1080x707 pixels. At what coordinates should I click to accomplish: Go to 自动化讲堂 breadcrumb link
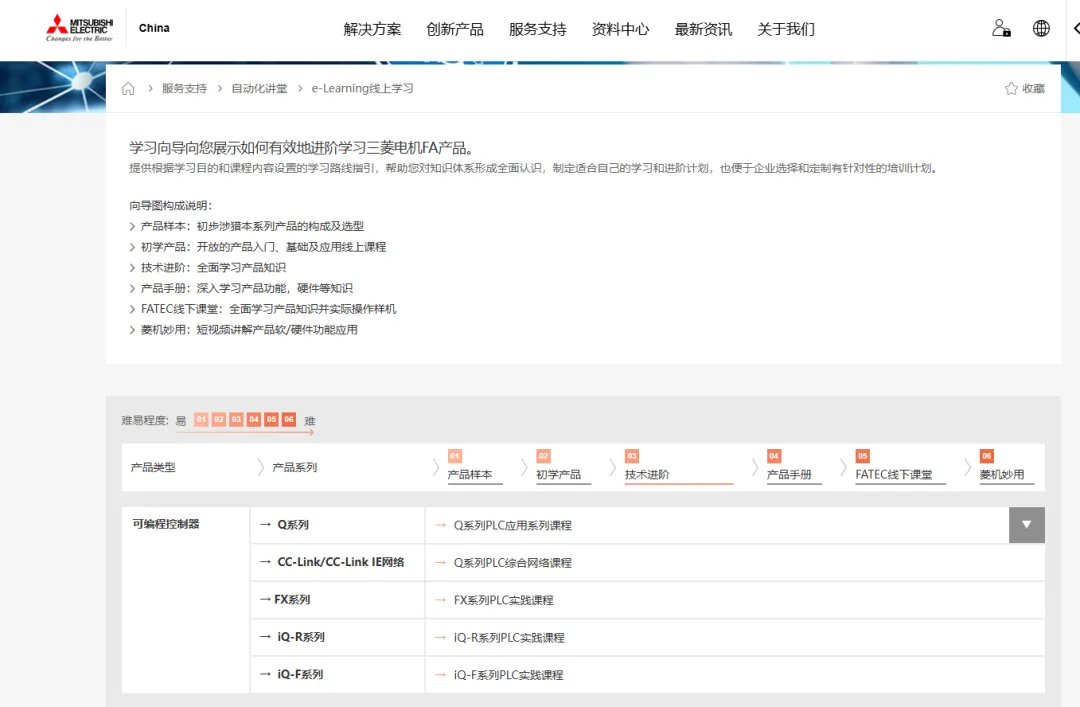[x=259, y=88]
